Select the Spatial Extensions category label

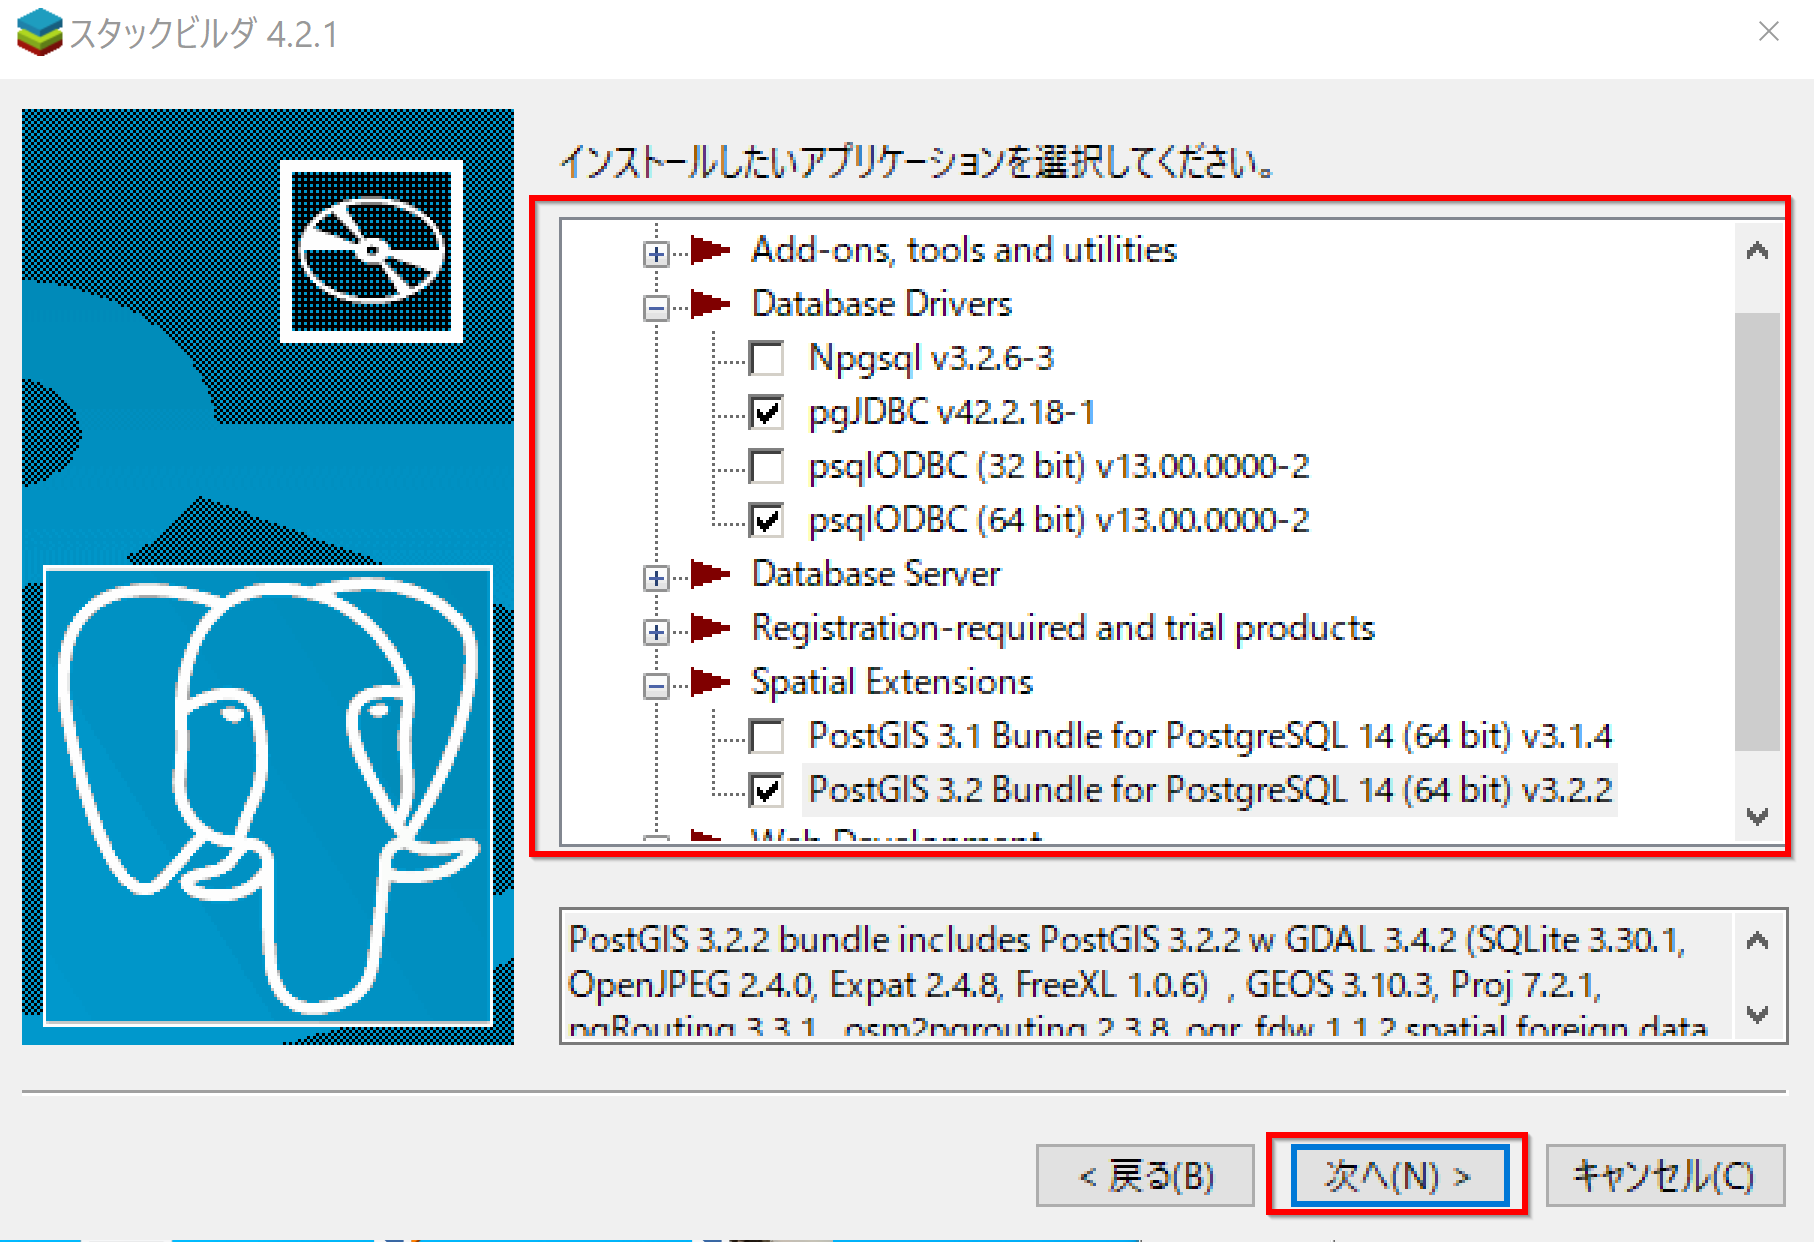tap(892, 681)
